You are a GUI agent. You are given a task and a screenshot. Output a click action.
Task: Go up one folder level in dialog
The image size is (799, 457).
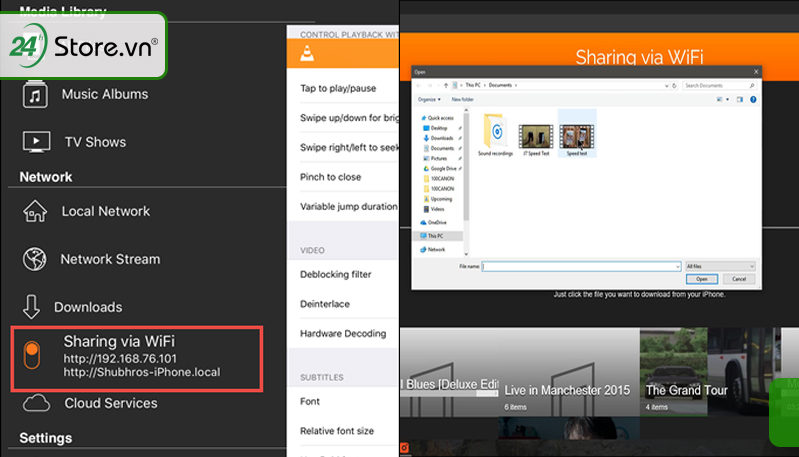446,86
